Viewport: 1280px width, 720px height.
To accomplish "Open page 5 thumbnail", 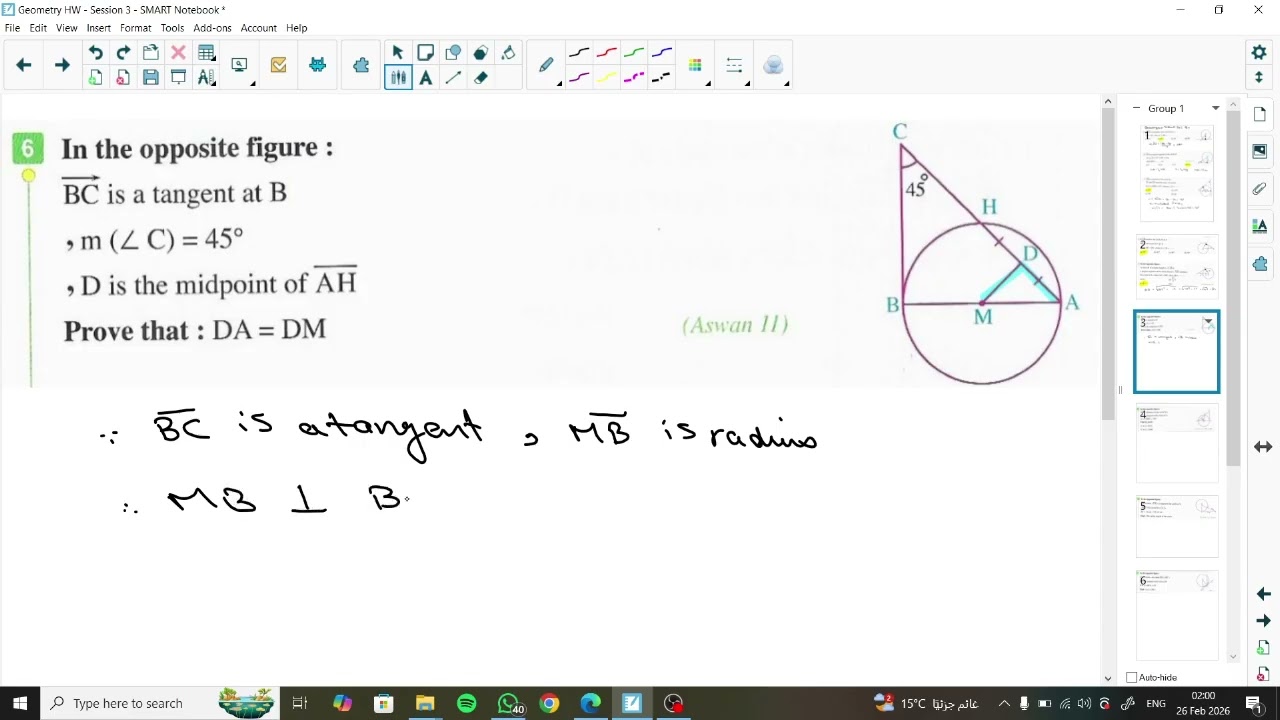I will coord(1177,526).
